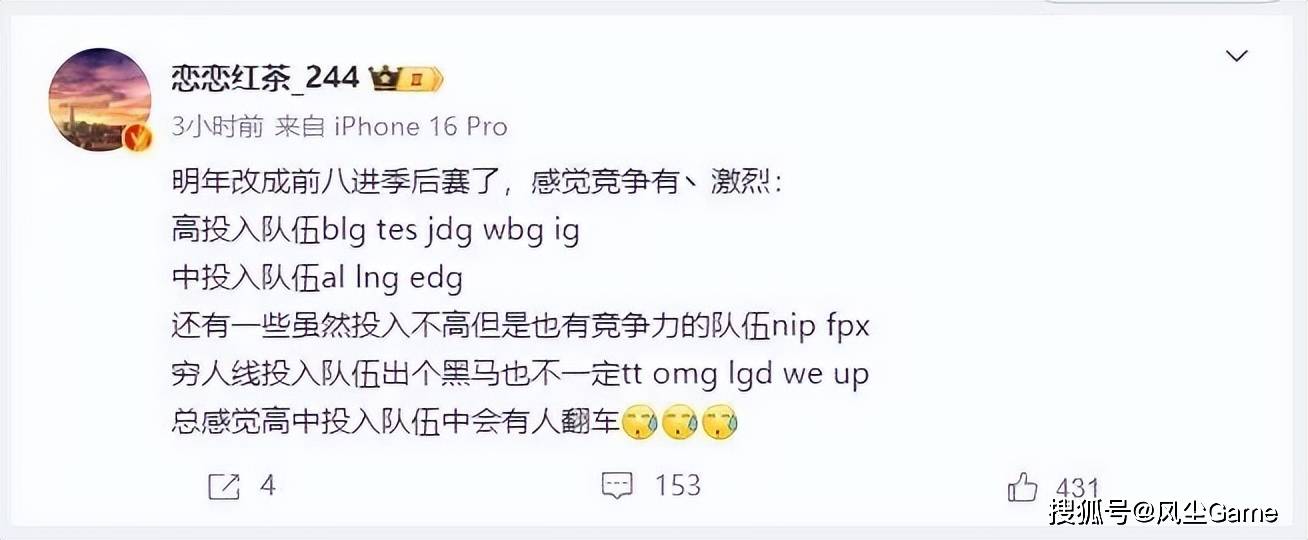
Task: Click the 搜狐号@风尘Game watermark
Action: click(1163, 513)
